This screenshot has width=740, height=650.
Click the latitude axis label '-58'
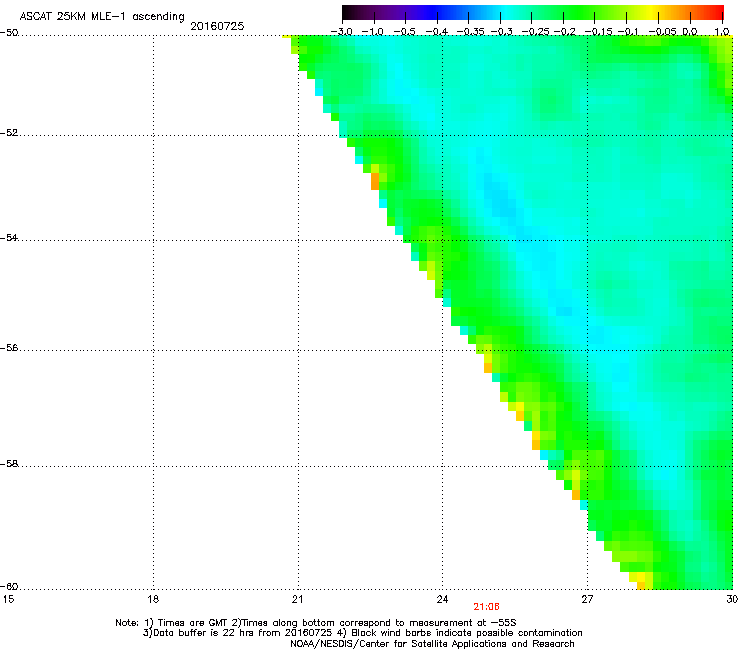[9, 464]
